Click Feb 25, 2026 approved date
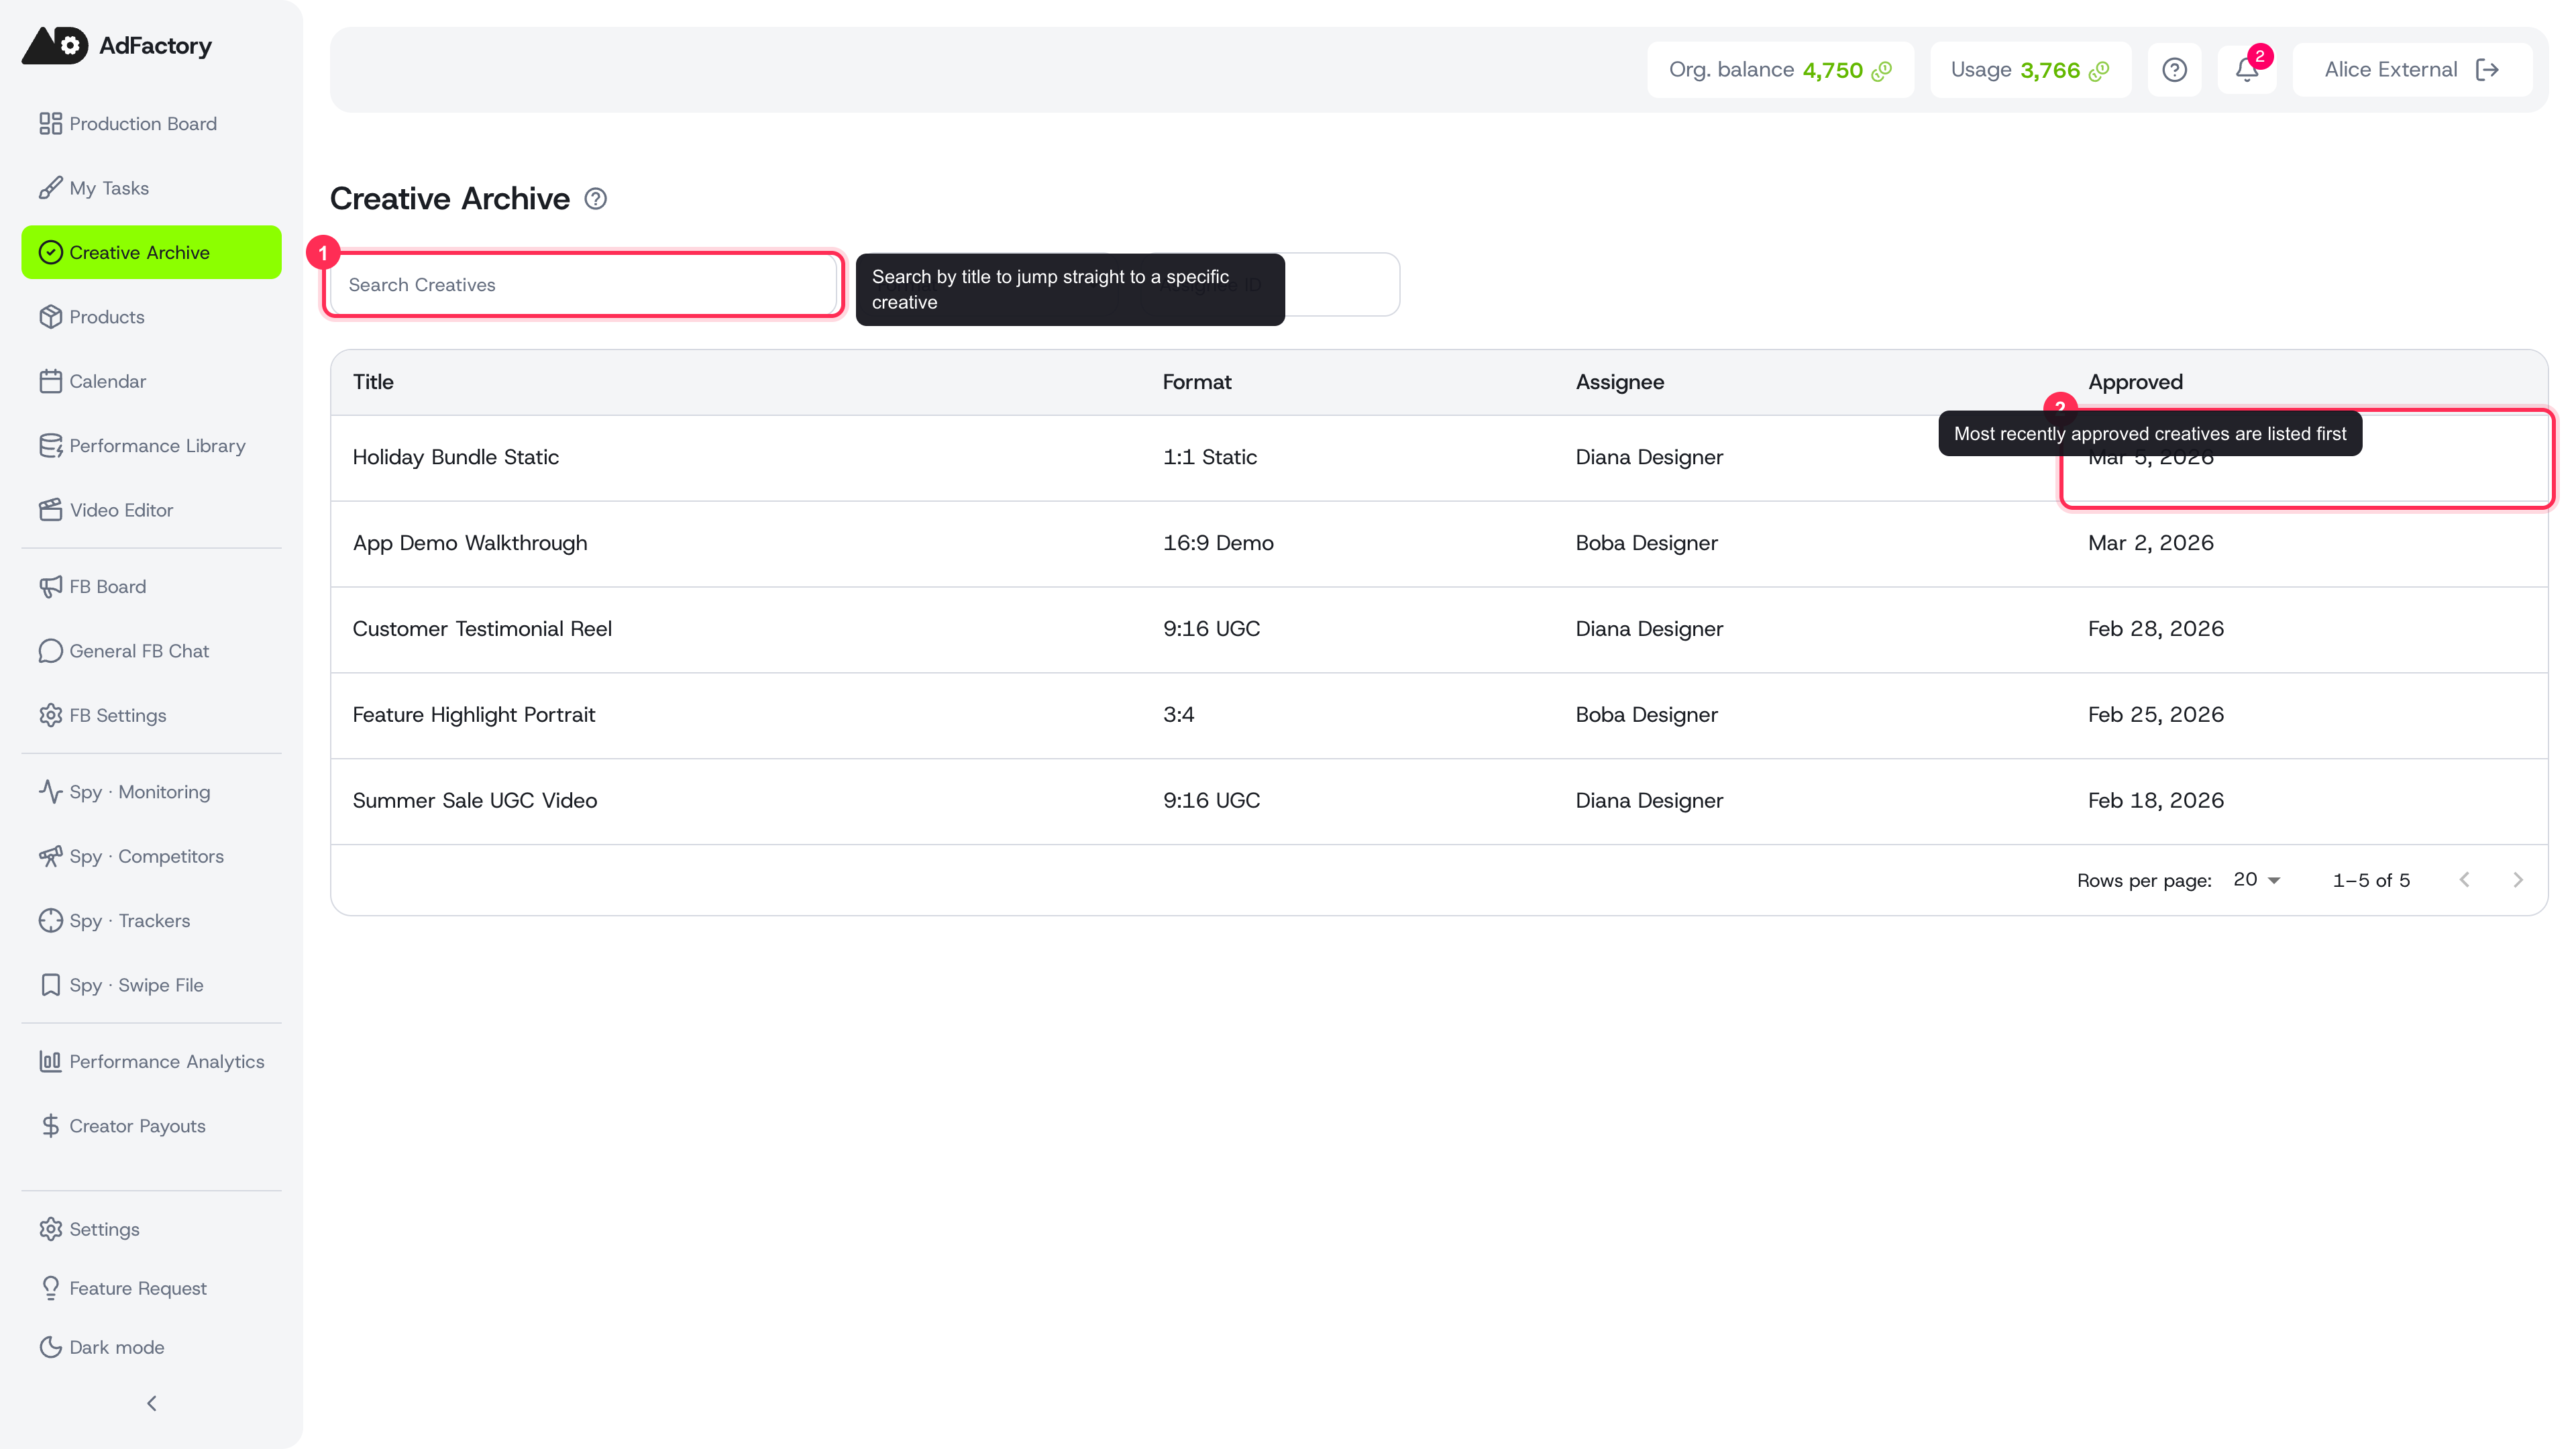Viewport: 2576px width, 1449px height. pos(2155,715)
